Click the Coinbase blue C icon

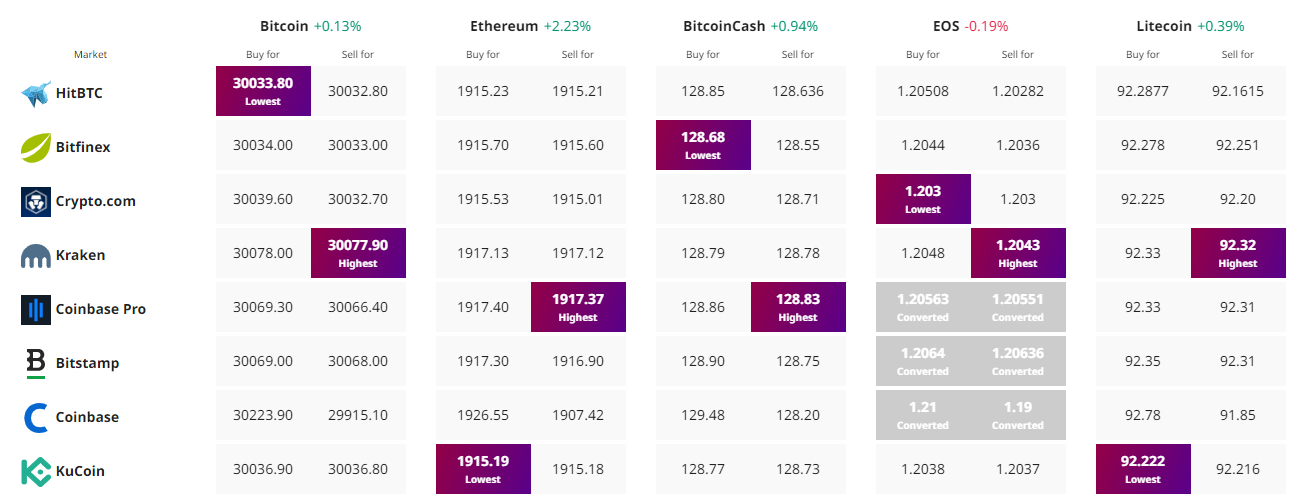[x=36, y=417]
